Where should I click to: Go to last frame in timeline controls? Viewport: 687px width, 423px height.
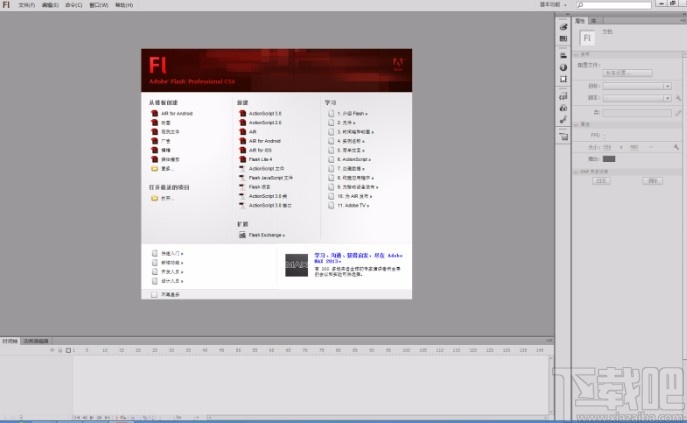pyautogui.click(x=107, y=418)
